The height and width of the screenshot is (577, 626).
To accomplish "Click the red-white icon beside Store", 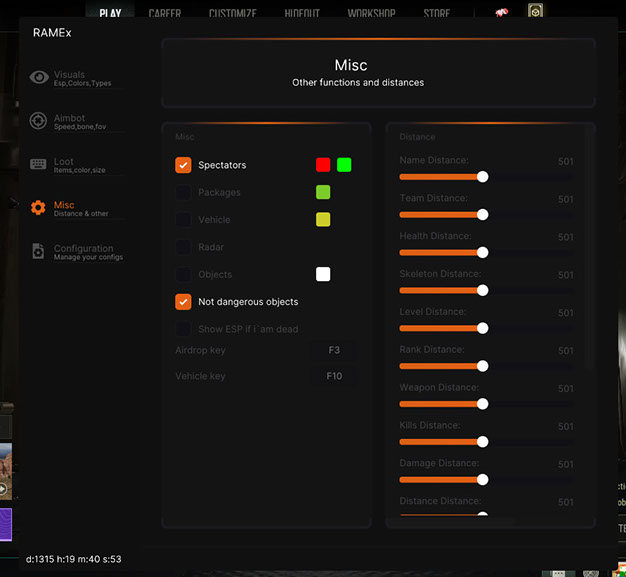I will (x=503, y=12).
